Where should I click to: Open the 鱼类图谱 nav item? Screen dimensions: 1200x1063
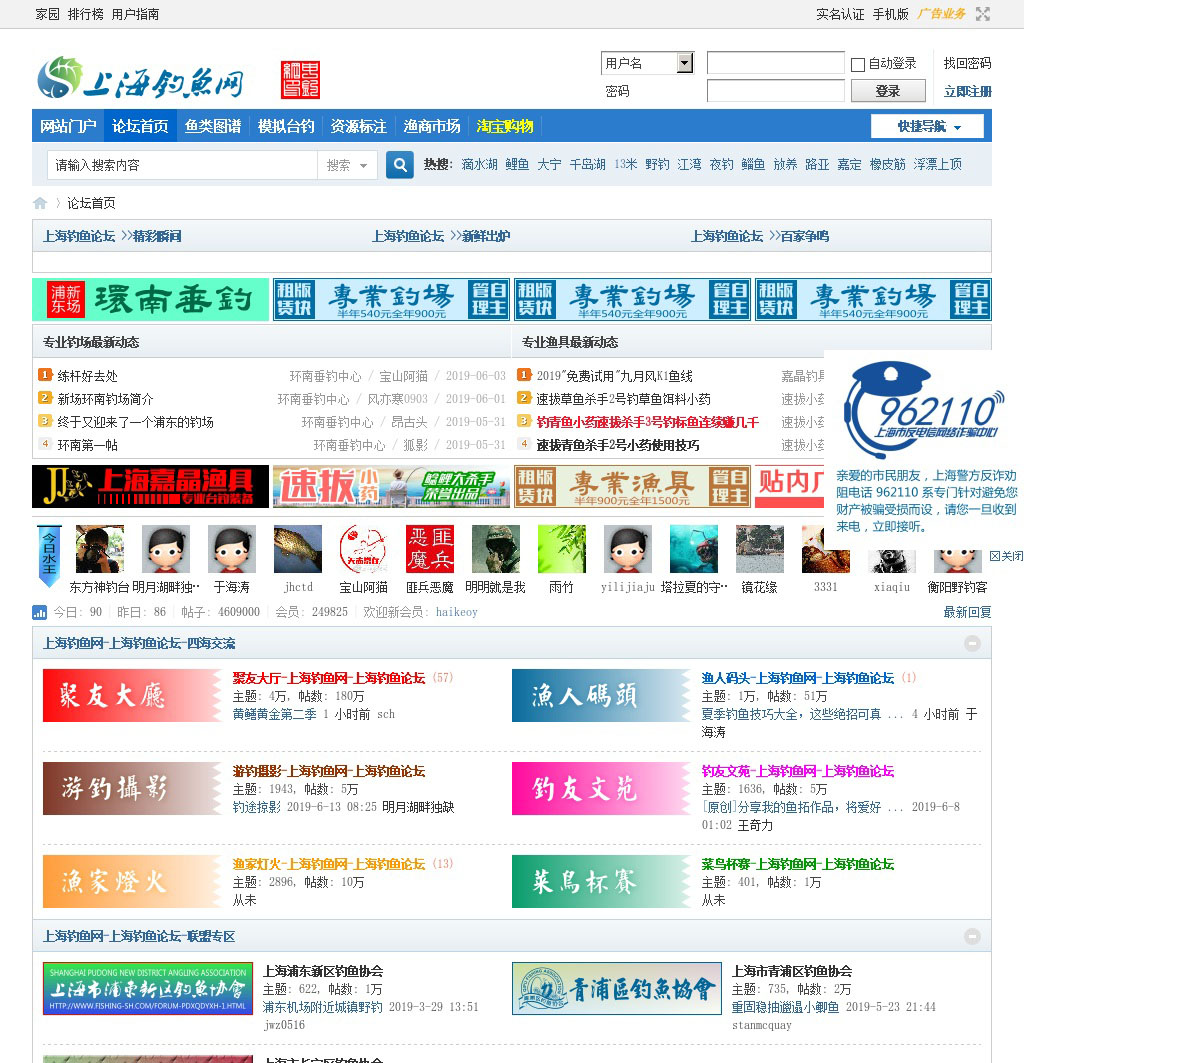click(213, 126)
